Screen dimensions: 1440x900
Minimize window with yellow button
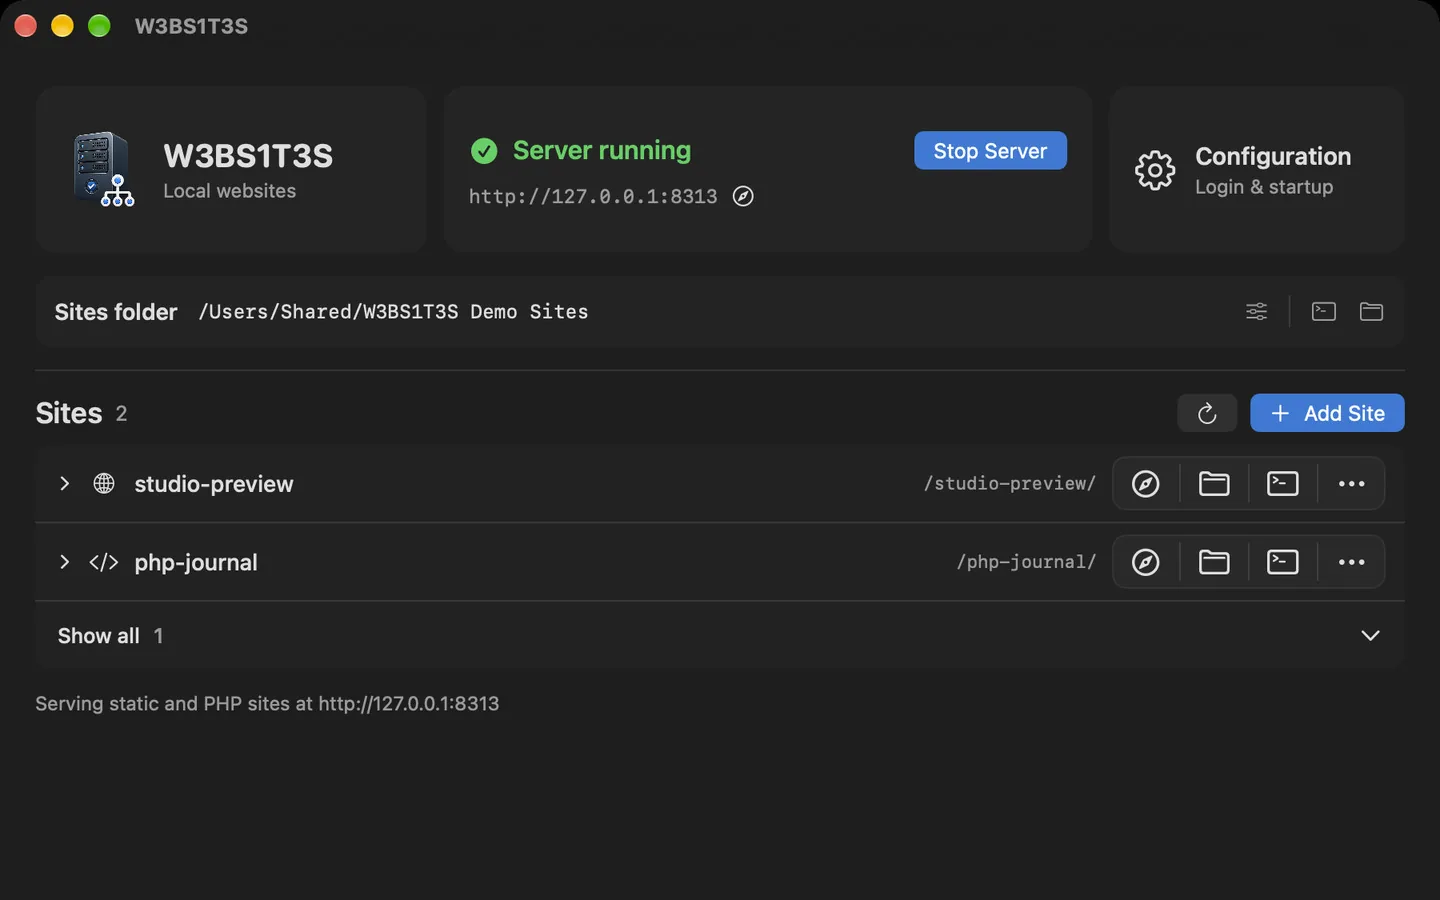point(62,26)
